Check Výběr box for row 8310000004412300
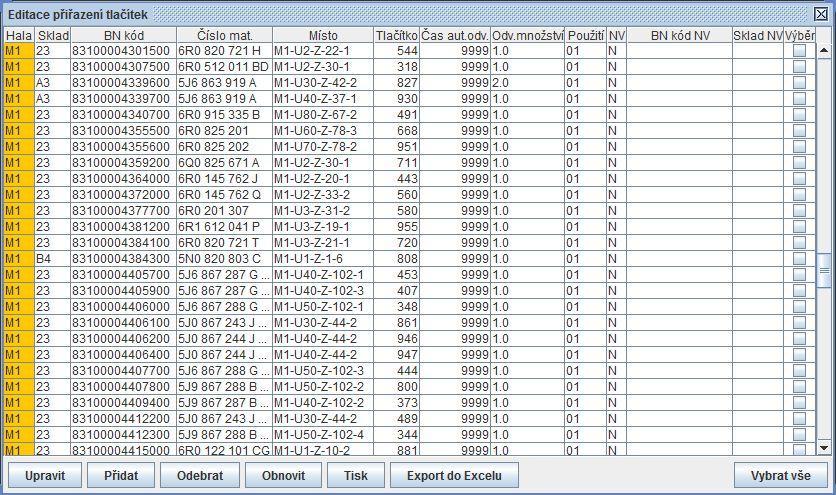836x495 pixels. click(799, 435)
